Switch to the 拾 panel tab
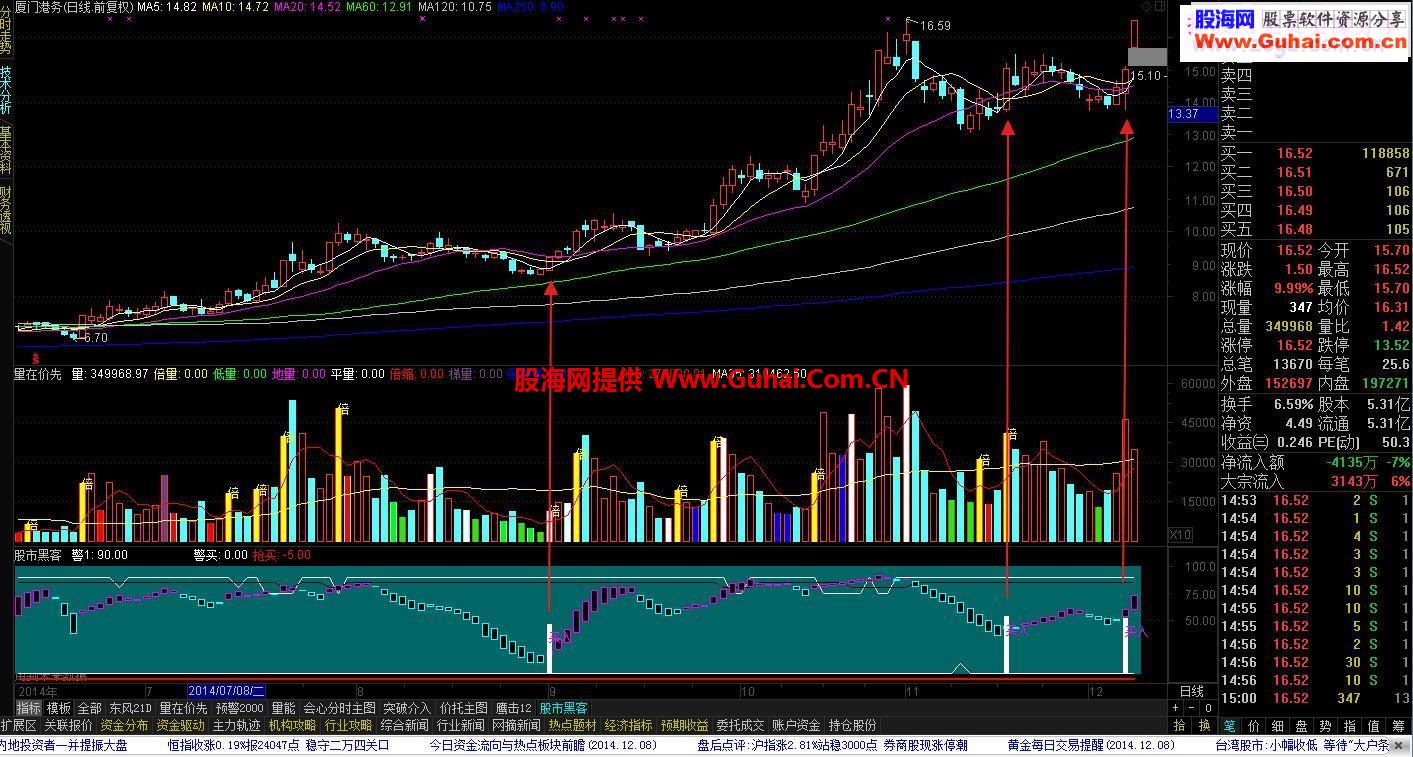The height and width of the screenshot is (757, 1413). click(x=1180, y=725)
